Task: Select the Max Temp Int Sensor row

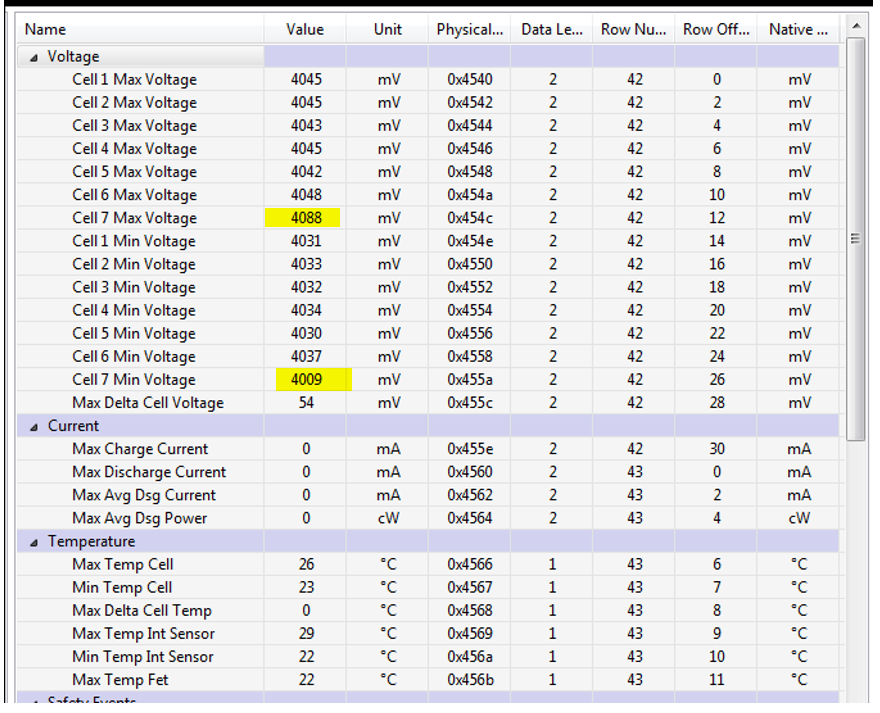Action: tap(428, 633)
